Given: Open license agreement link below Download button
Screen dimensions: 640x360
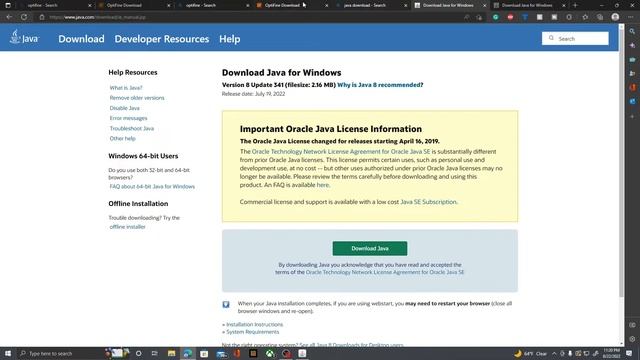Looking at the screenshot, I should 384,272.
